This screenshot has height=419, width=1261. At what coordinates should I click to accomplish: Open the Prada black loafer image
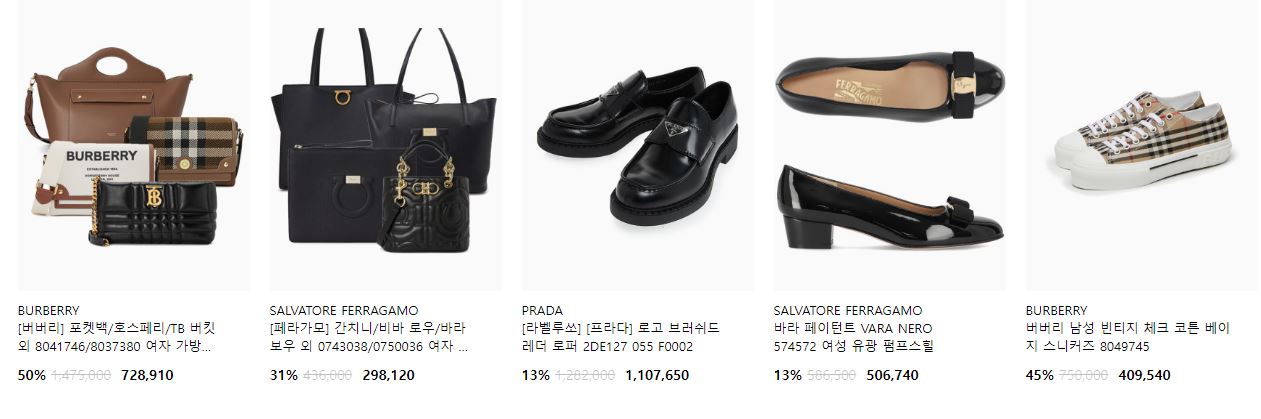click(x=638, y=146)
